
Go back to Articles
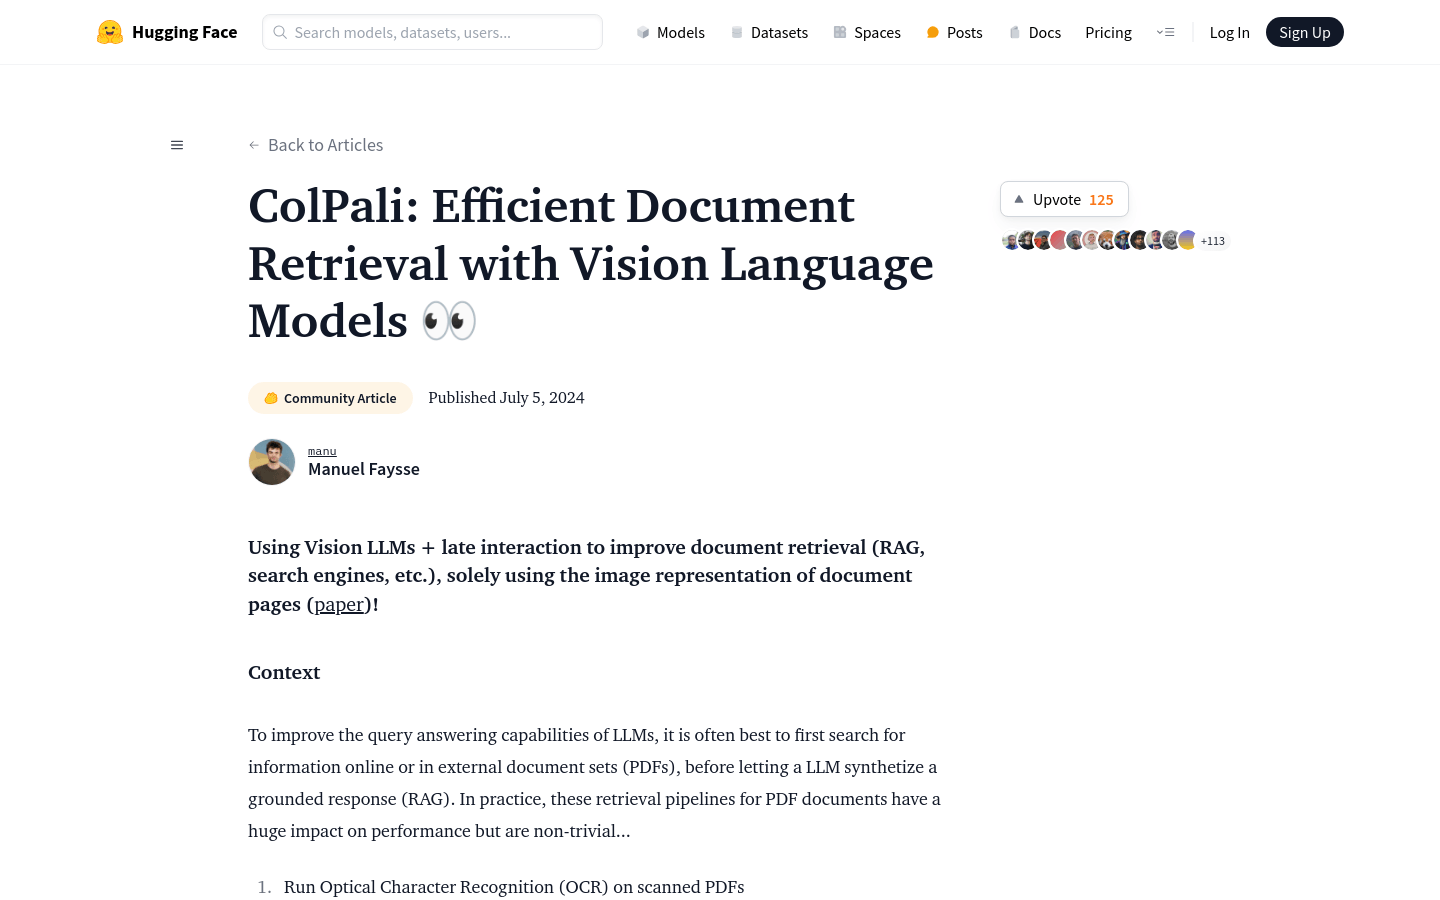point(316,145)
